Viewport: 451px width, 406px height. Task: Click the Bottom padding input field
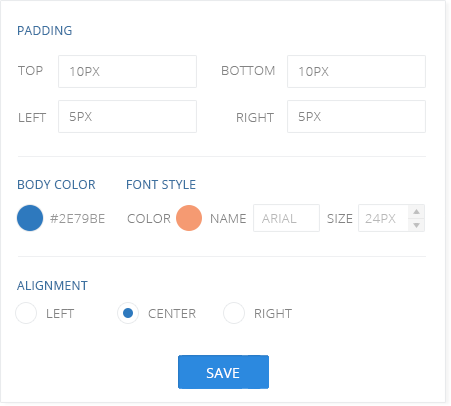pyautogui.click(x=356, y=72)
